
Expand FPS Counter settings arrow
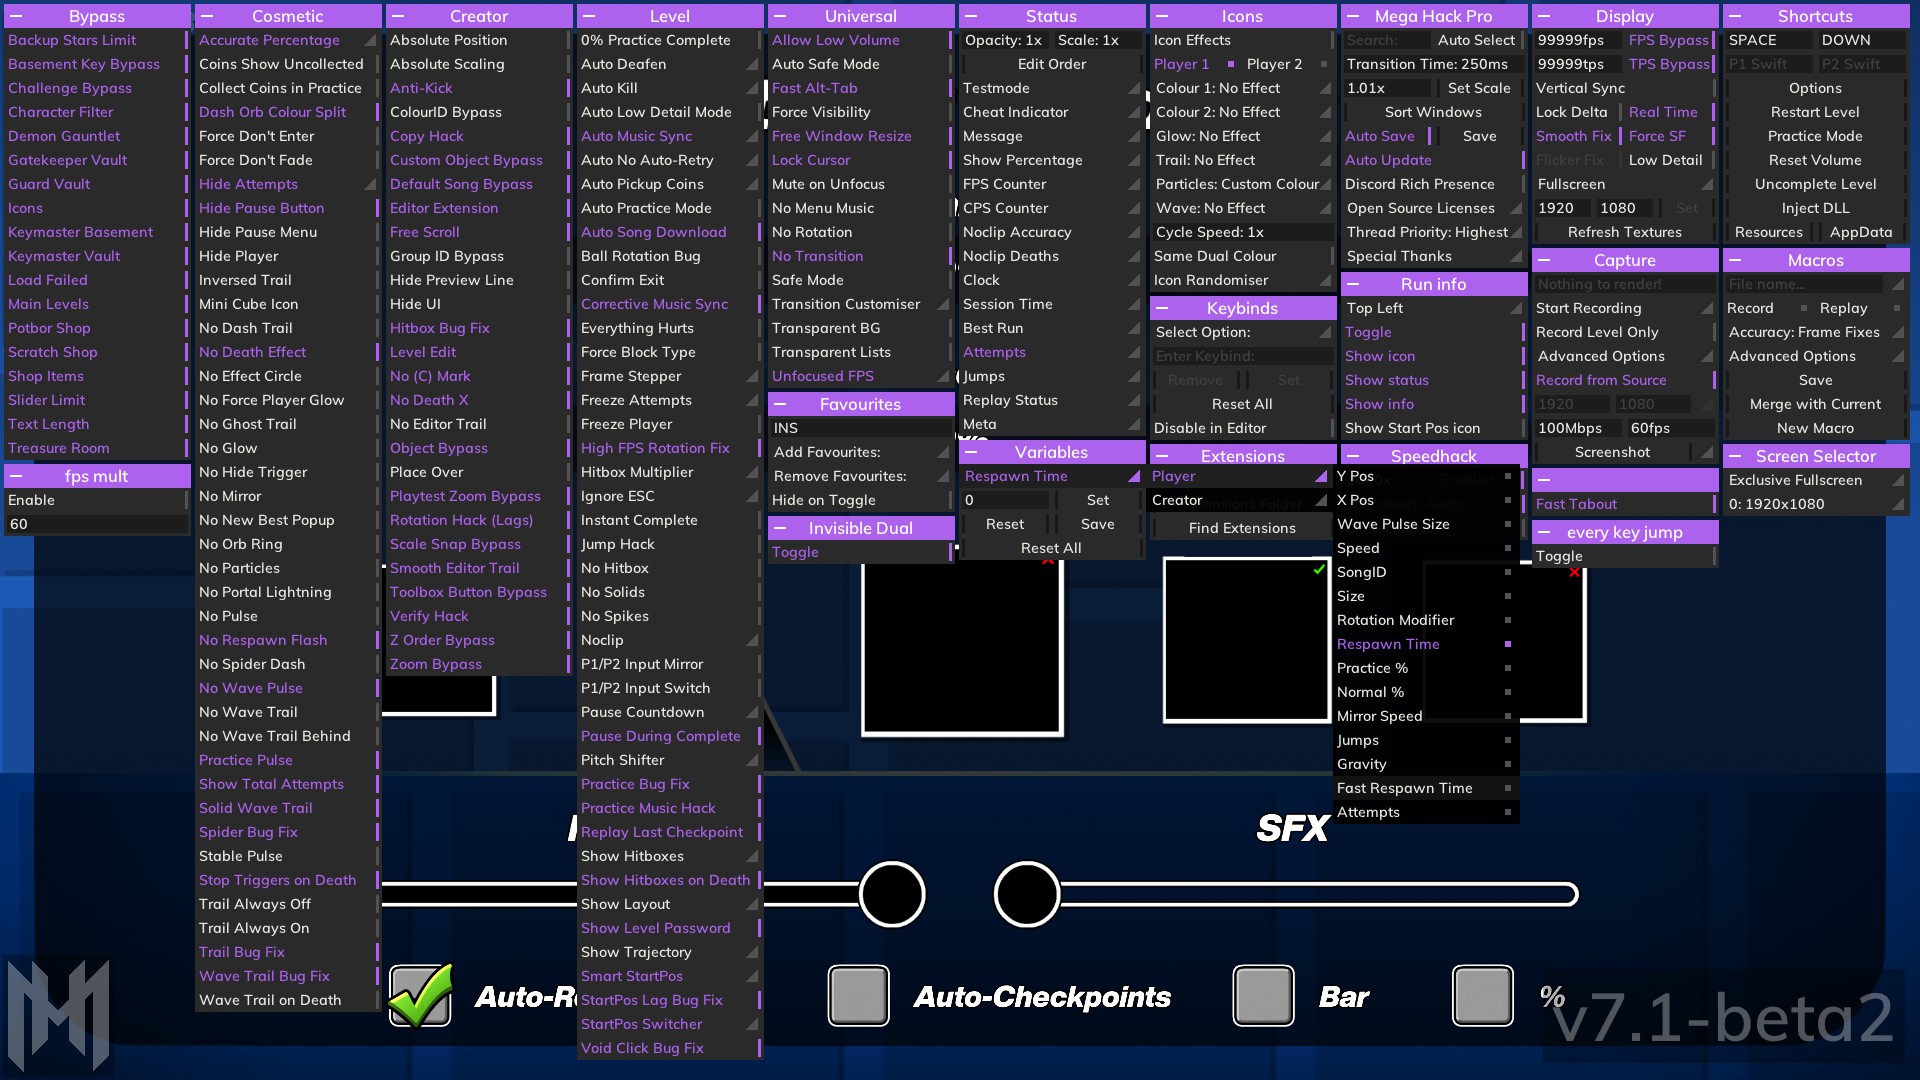click(x=1134, y=184)
